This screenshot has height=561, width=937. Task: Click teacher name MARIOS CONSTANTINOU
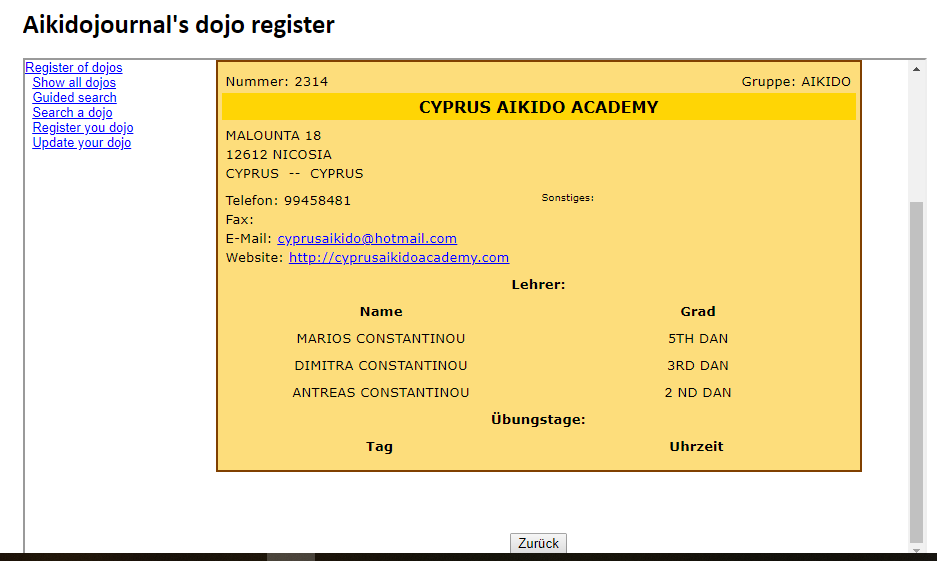point(381,339)
